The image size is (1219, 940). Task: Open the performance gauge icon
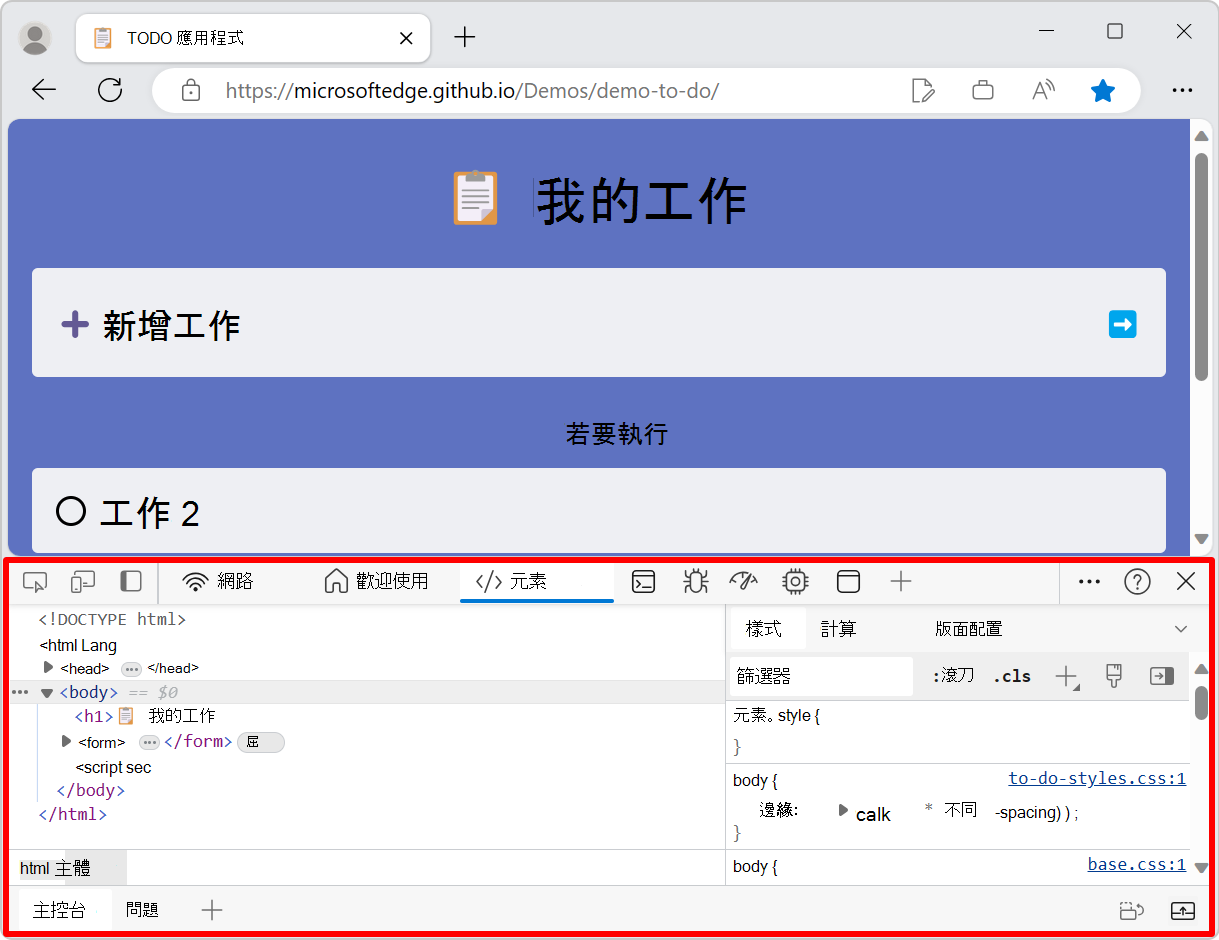744,581
